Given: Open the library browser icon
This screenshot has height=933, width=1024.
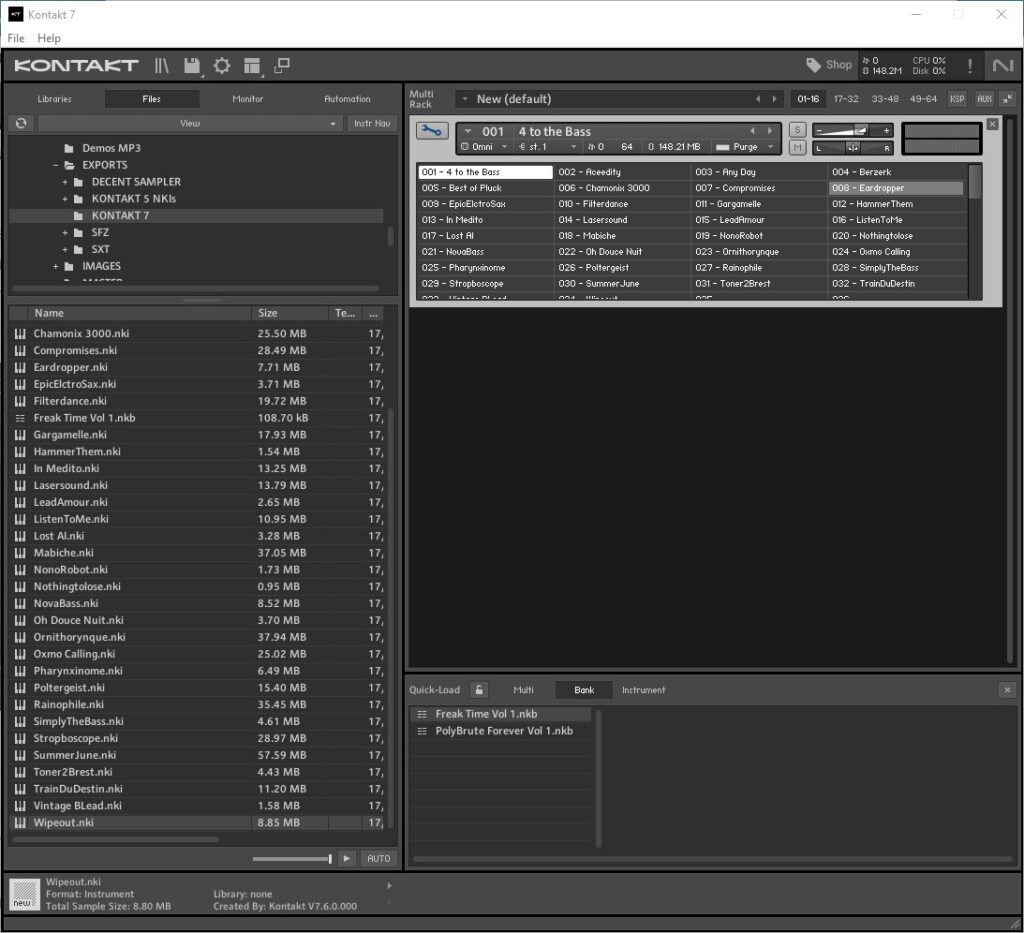Looking at the screenshot, I should [162, 66].
